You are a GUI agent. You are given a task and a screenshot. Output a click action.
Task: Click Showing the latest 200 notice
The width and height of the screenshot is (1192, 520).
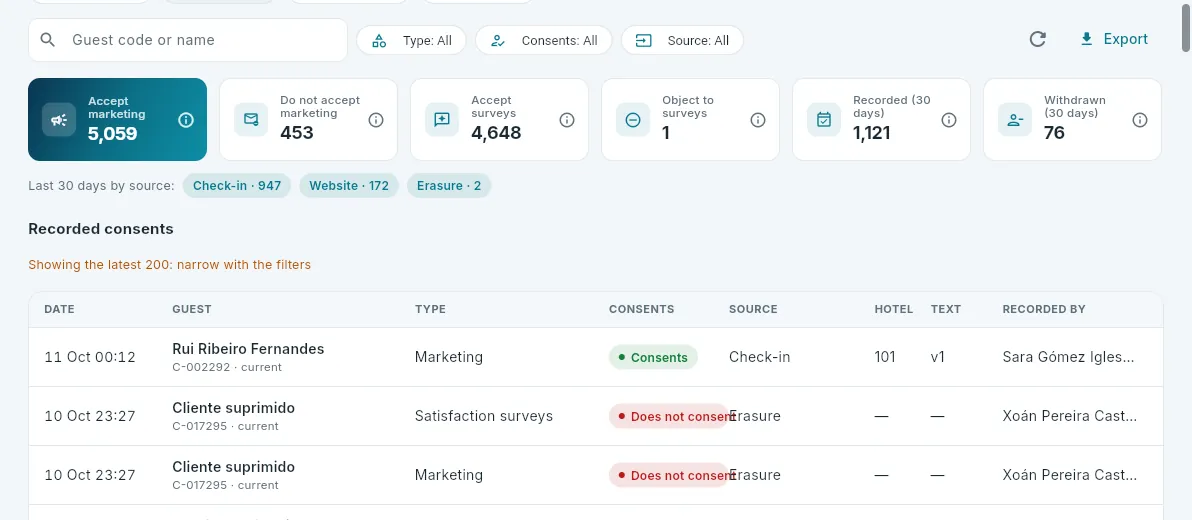[x=170, y=265]
